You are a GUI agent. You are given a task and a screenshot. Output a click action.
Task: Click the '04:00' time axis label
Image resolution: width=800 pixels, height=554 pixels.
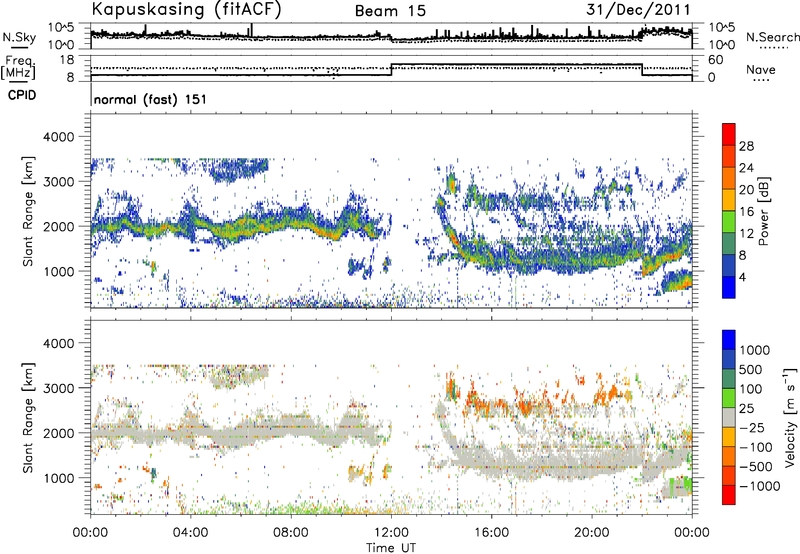(x=191, y=533)
